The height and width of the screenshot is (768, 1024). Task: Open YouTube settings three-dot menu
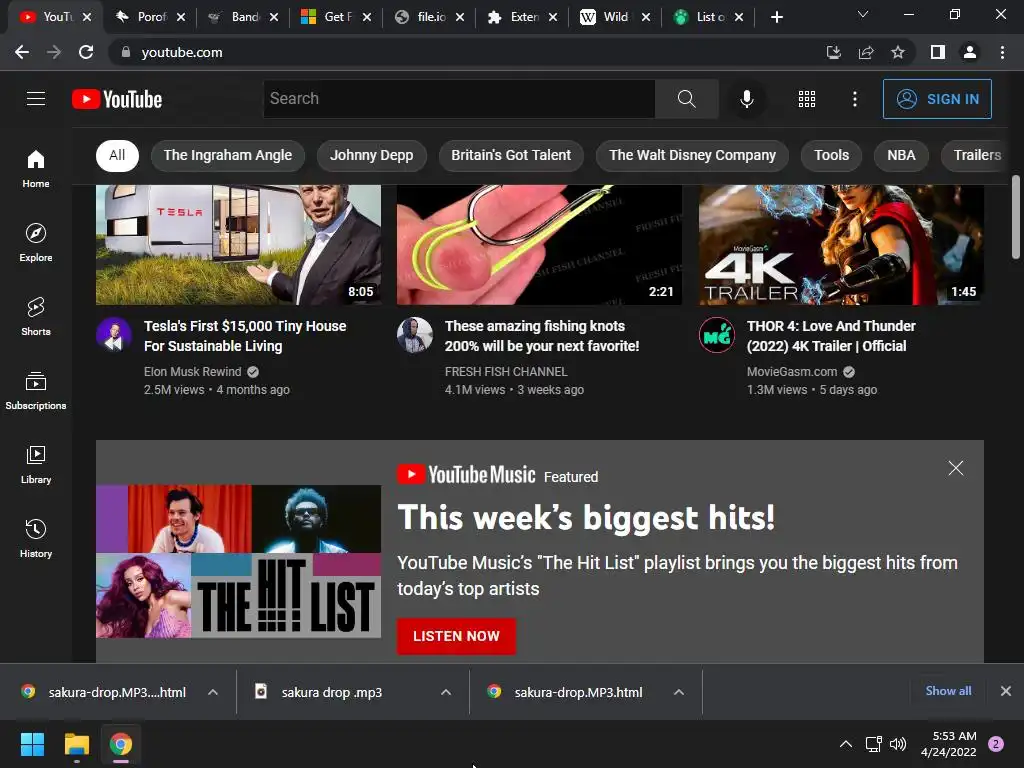(x=854, y=99)
